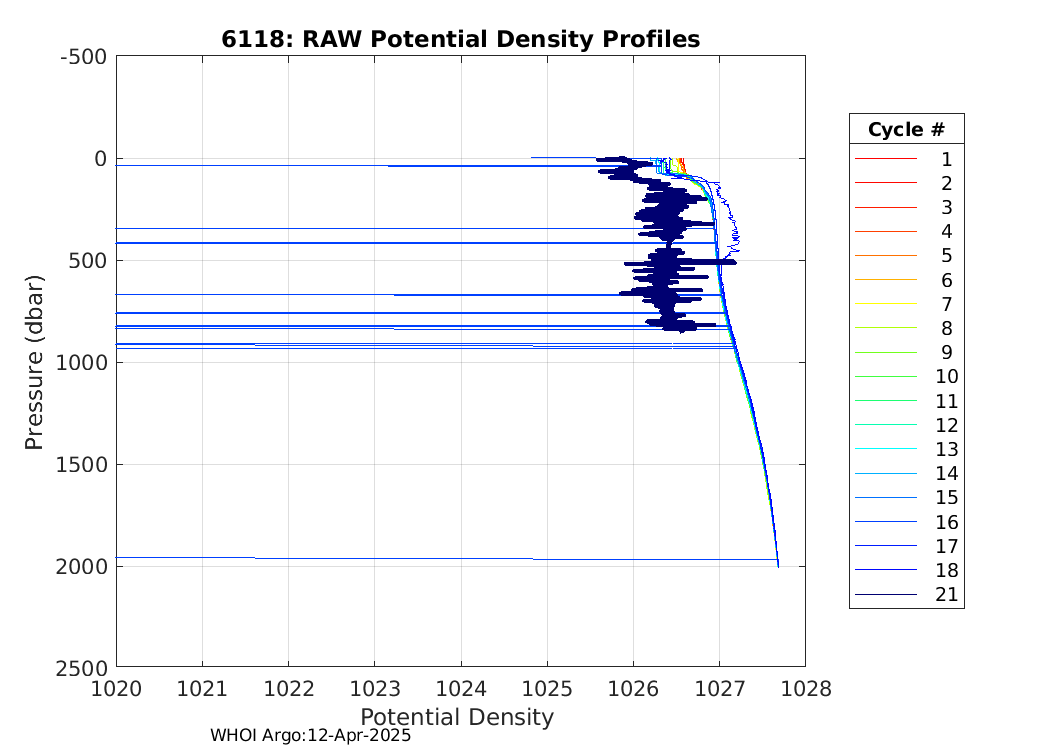Select the x-axis tick label 1028
This screenshot has height=750, width=1050.
click(805, 688)
